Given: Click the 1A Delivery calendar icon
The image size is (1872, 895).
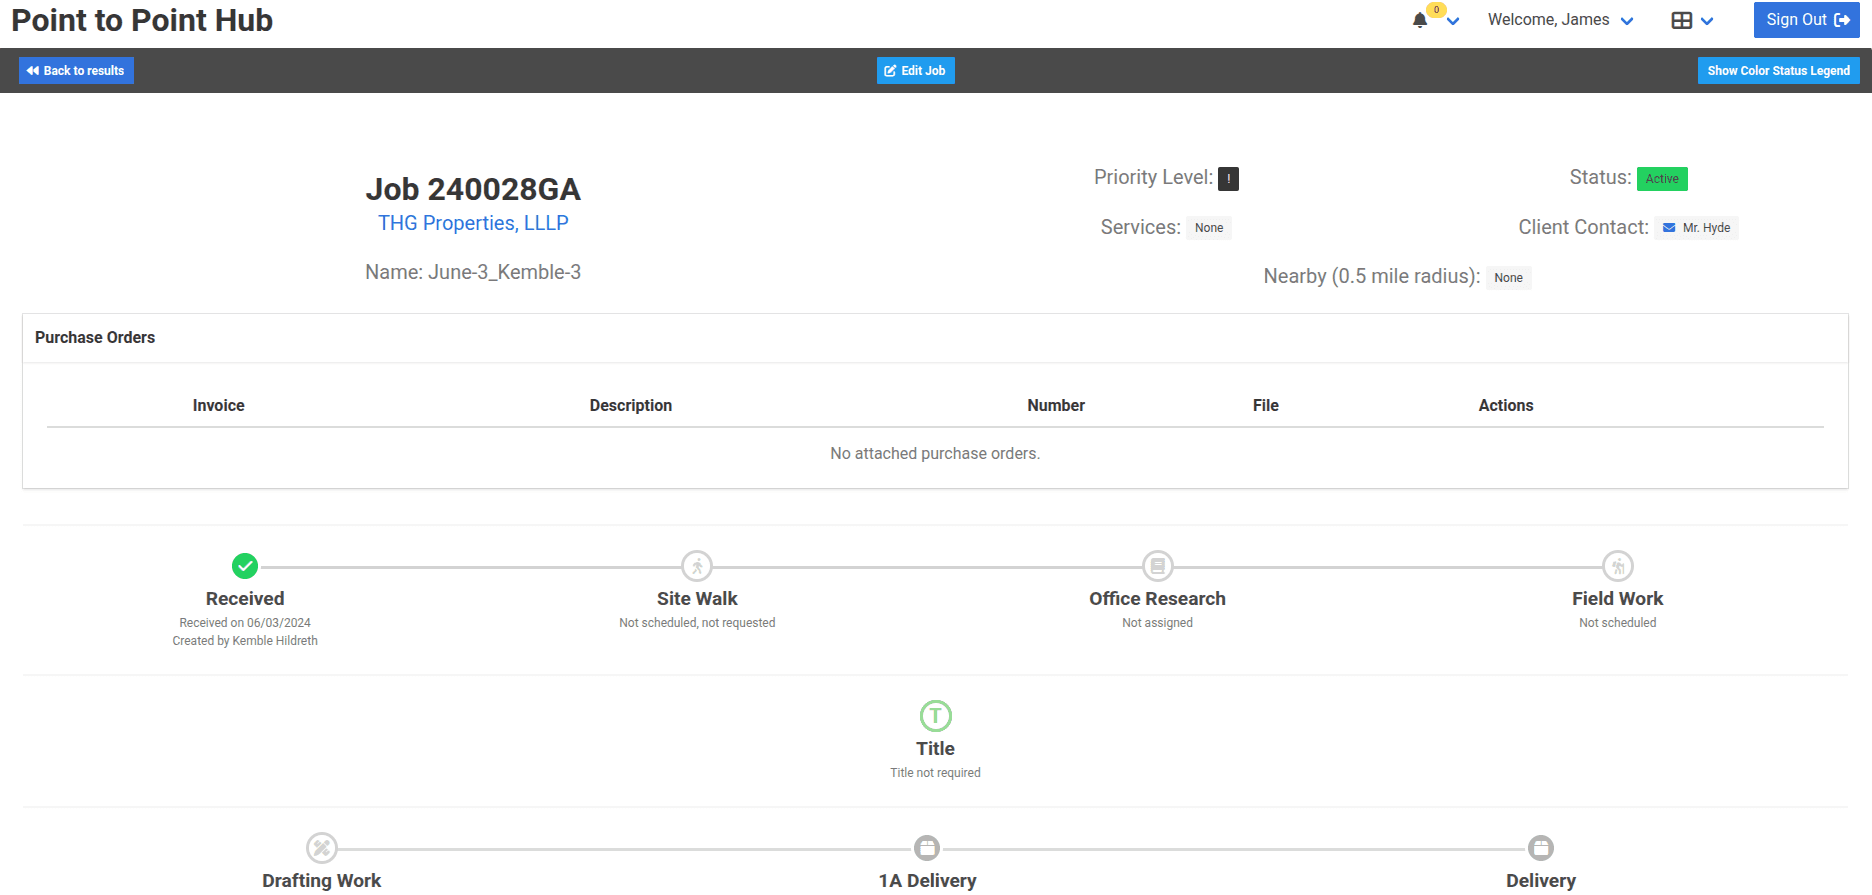Looking at the screenshot, I should 927,848.
